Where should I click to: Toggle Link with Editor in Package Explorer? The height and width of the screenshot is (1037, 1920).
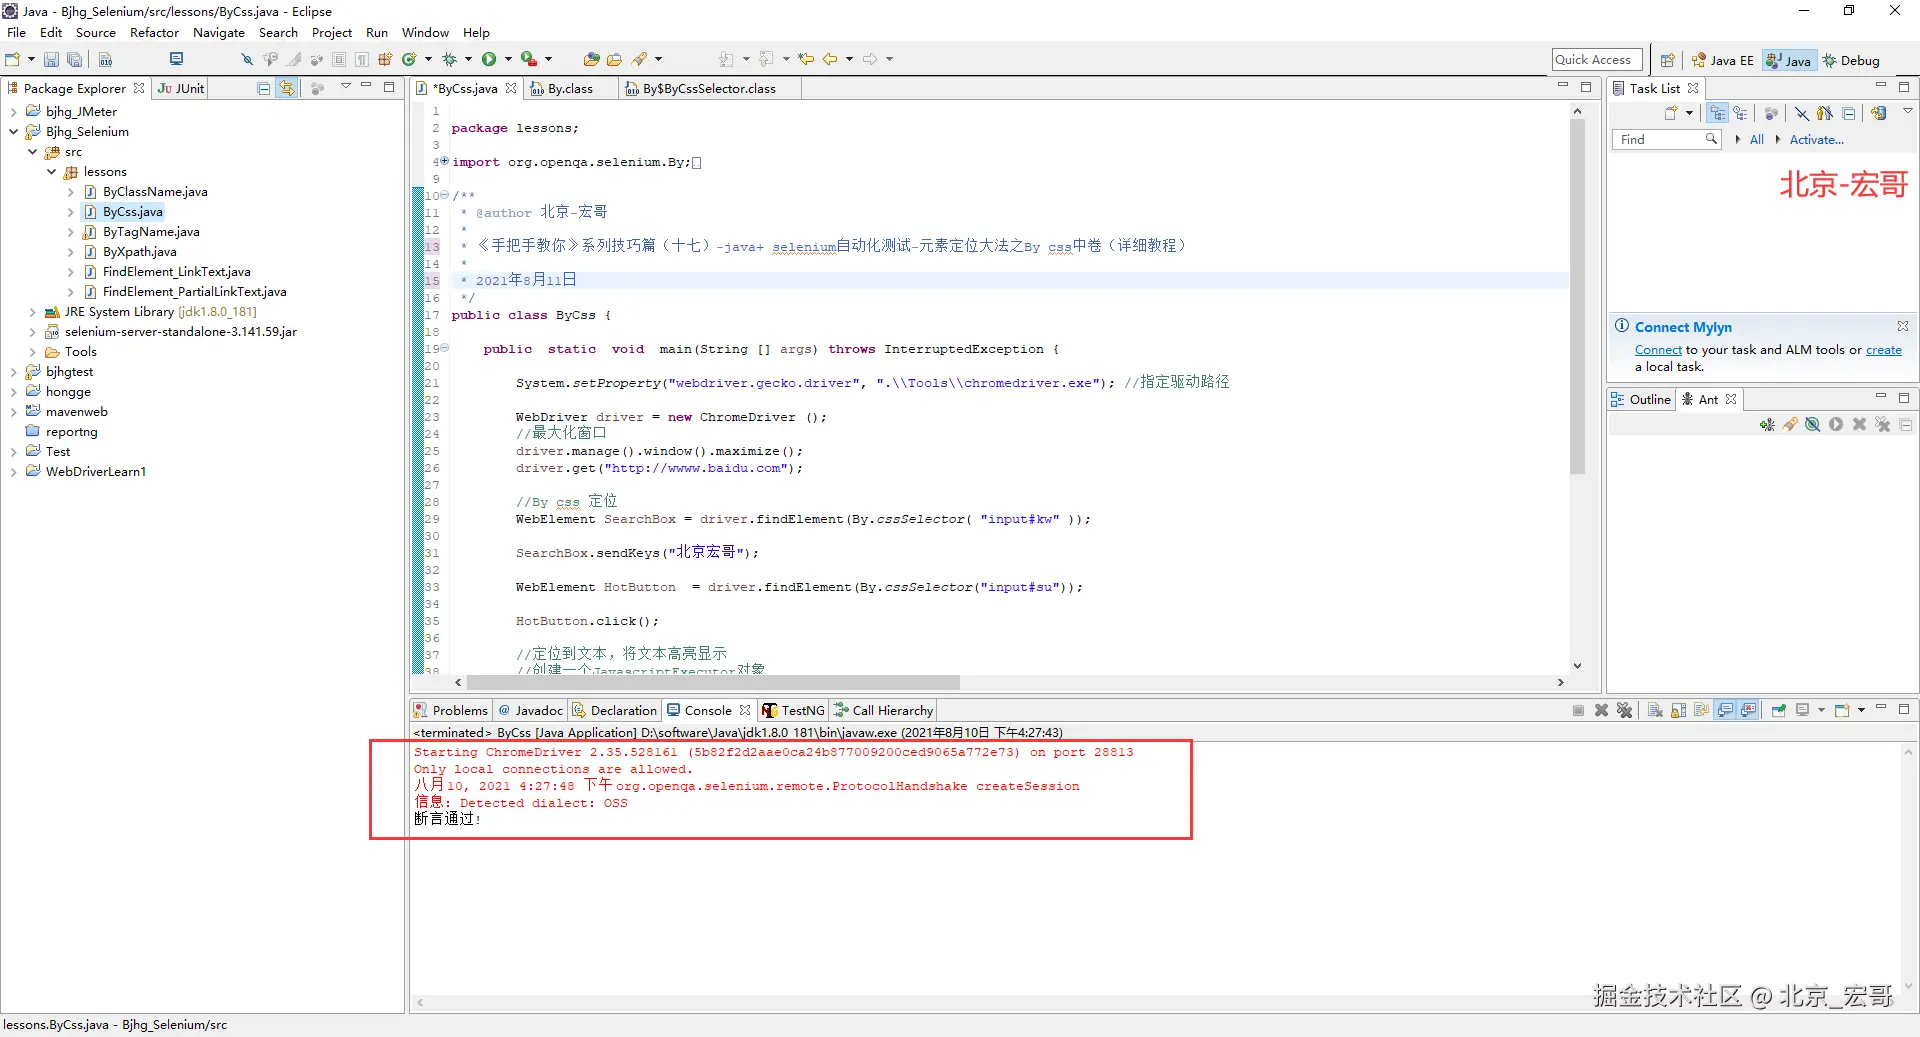[x=287, y=88]
